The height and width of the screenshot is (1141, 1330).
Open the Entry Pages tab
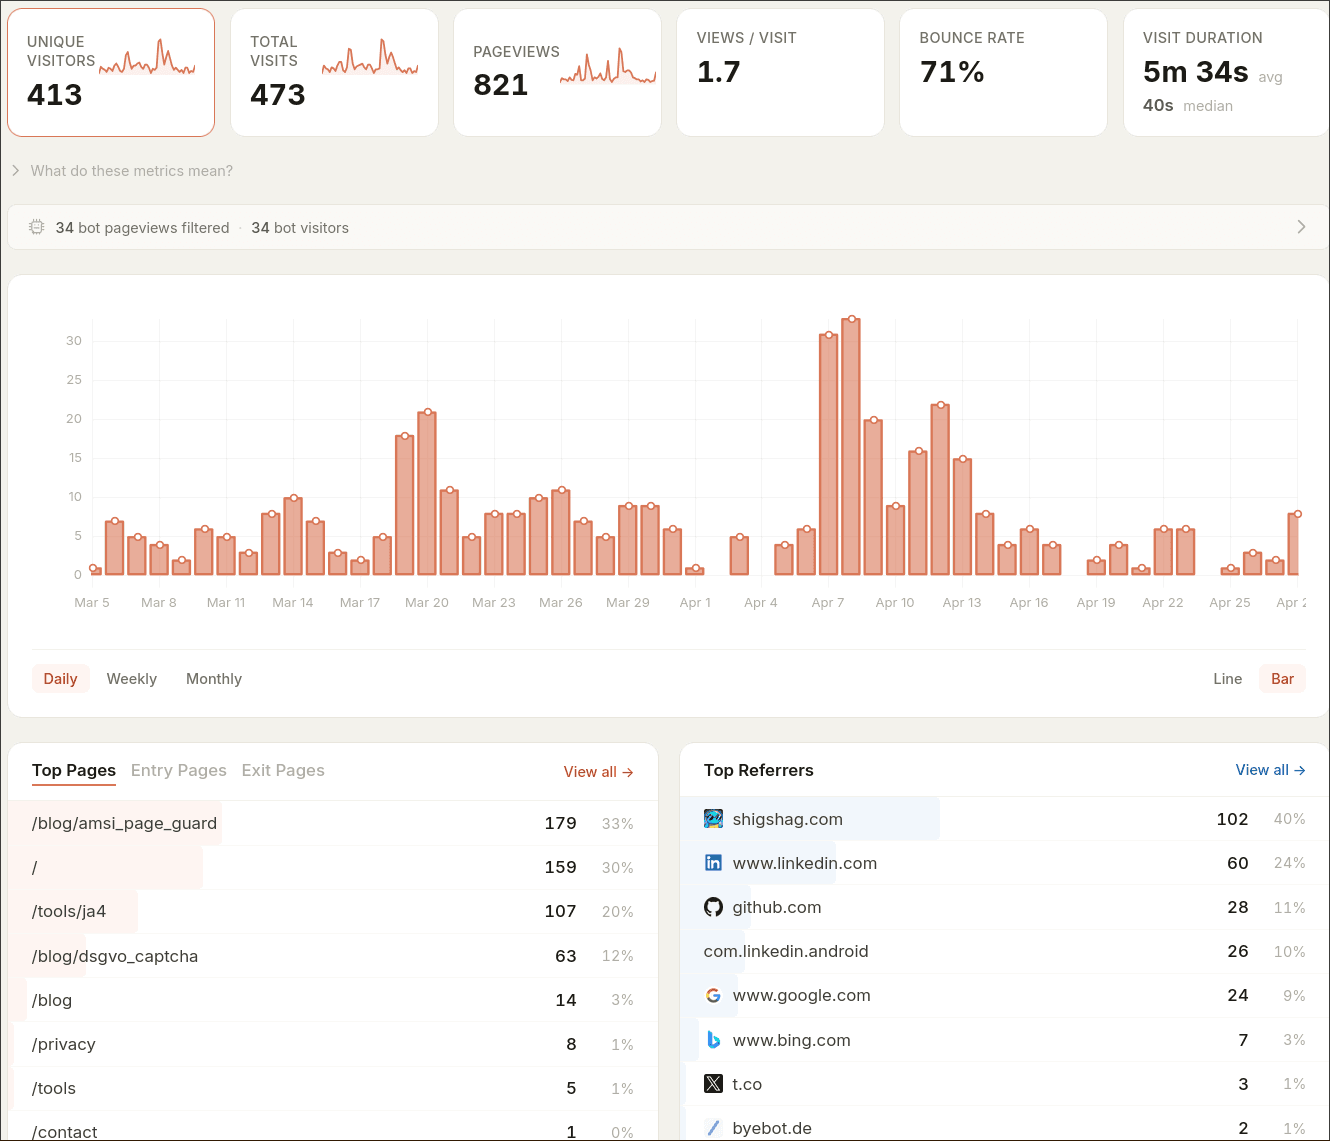click(x=179, y=771)
